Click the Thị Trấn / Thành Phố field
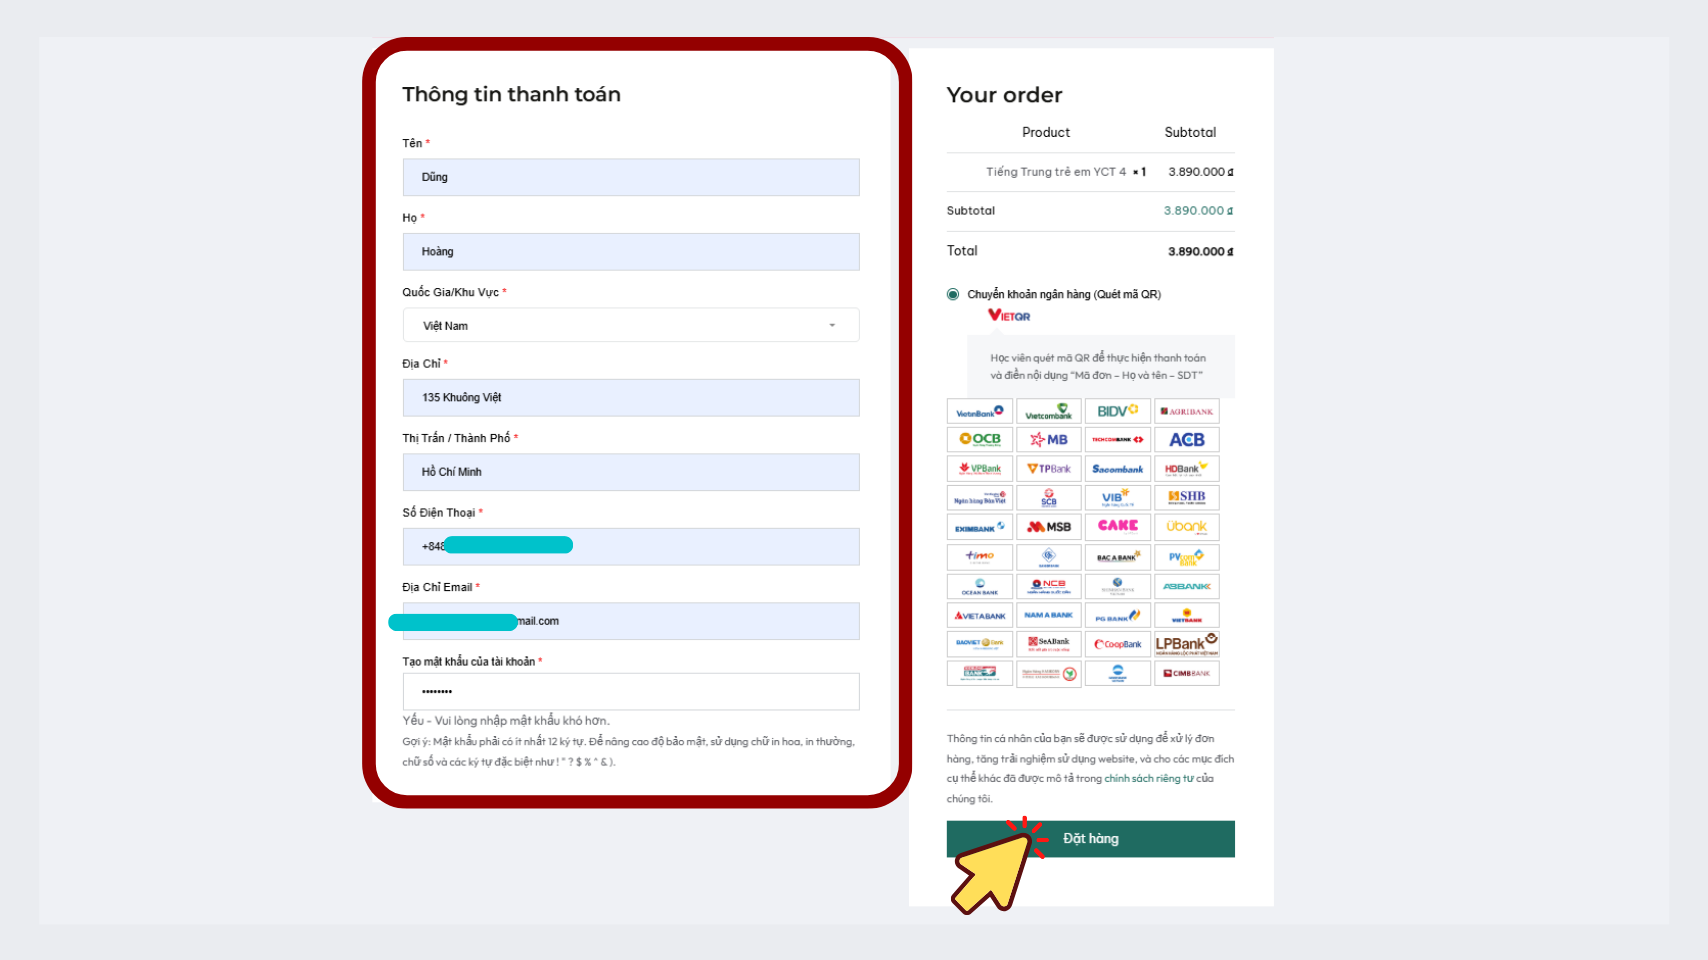1708x960 pixels. coord(631,472)
